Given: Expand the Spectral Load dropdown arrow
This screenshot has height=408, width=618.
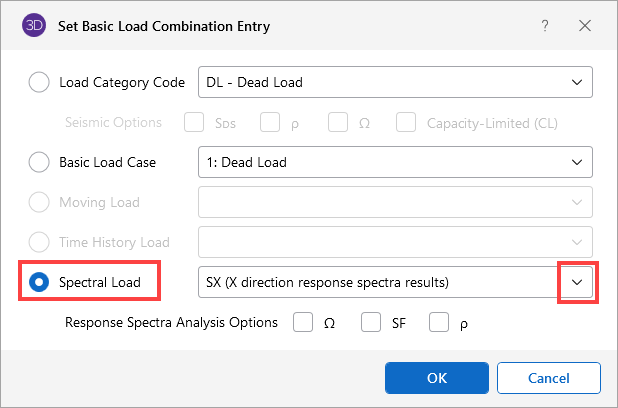Looking at the screenshot, I should click(576, 283).
